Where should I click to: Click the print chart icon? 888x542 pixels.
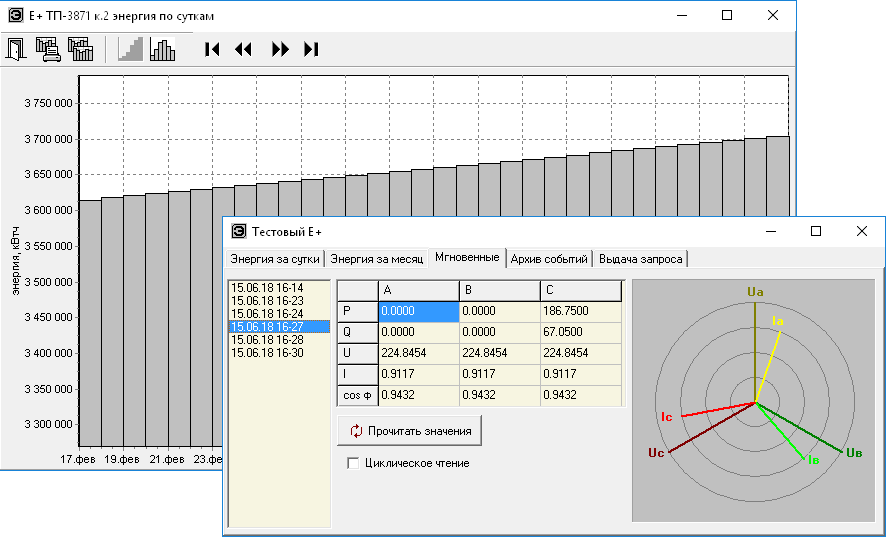(x=47, y=49)
